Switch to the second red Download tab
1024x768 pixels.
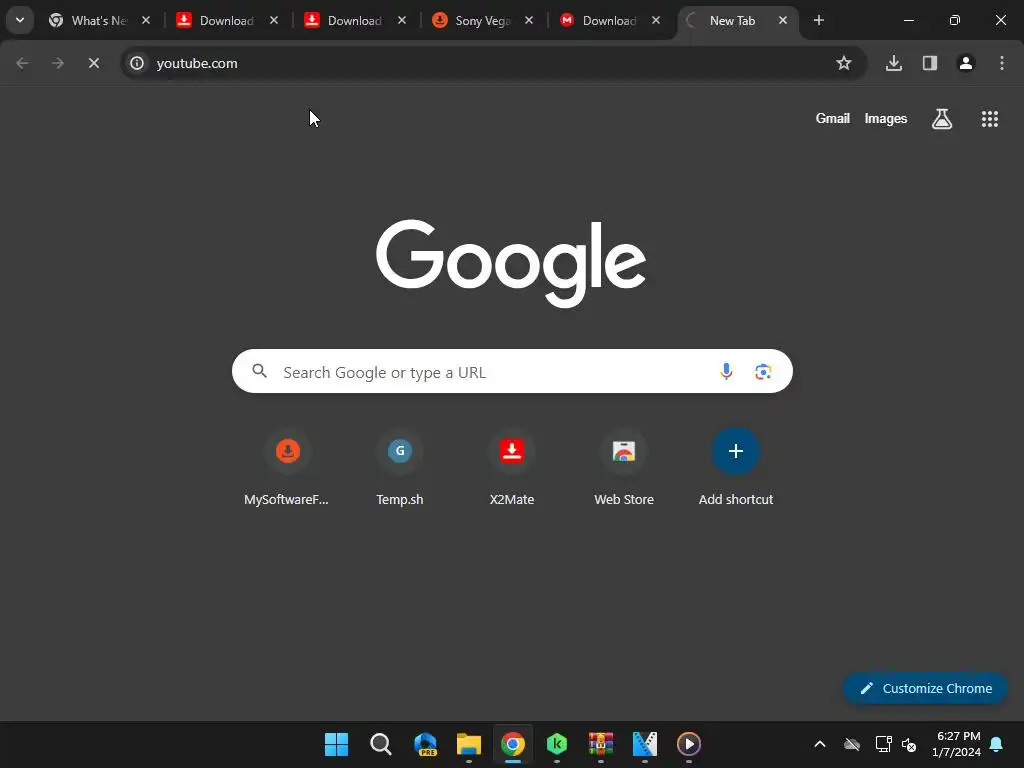(355, 20)
